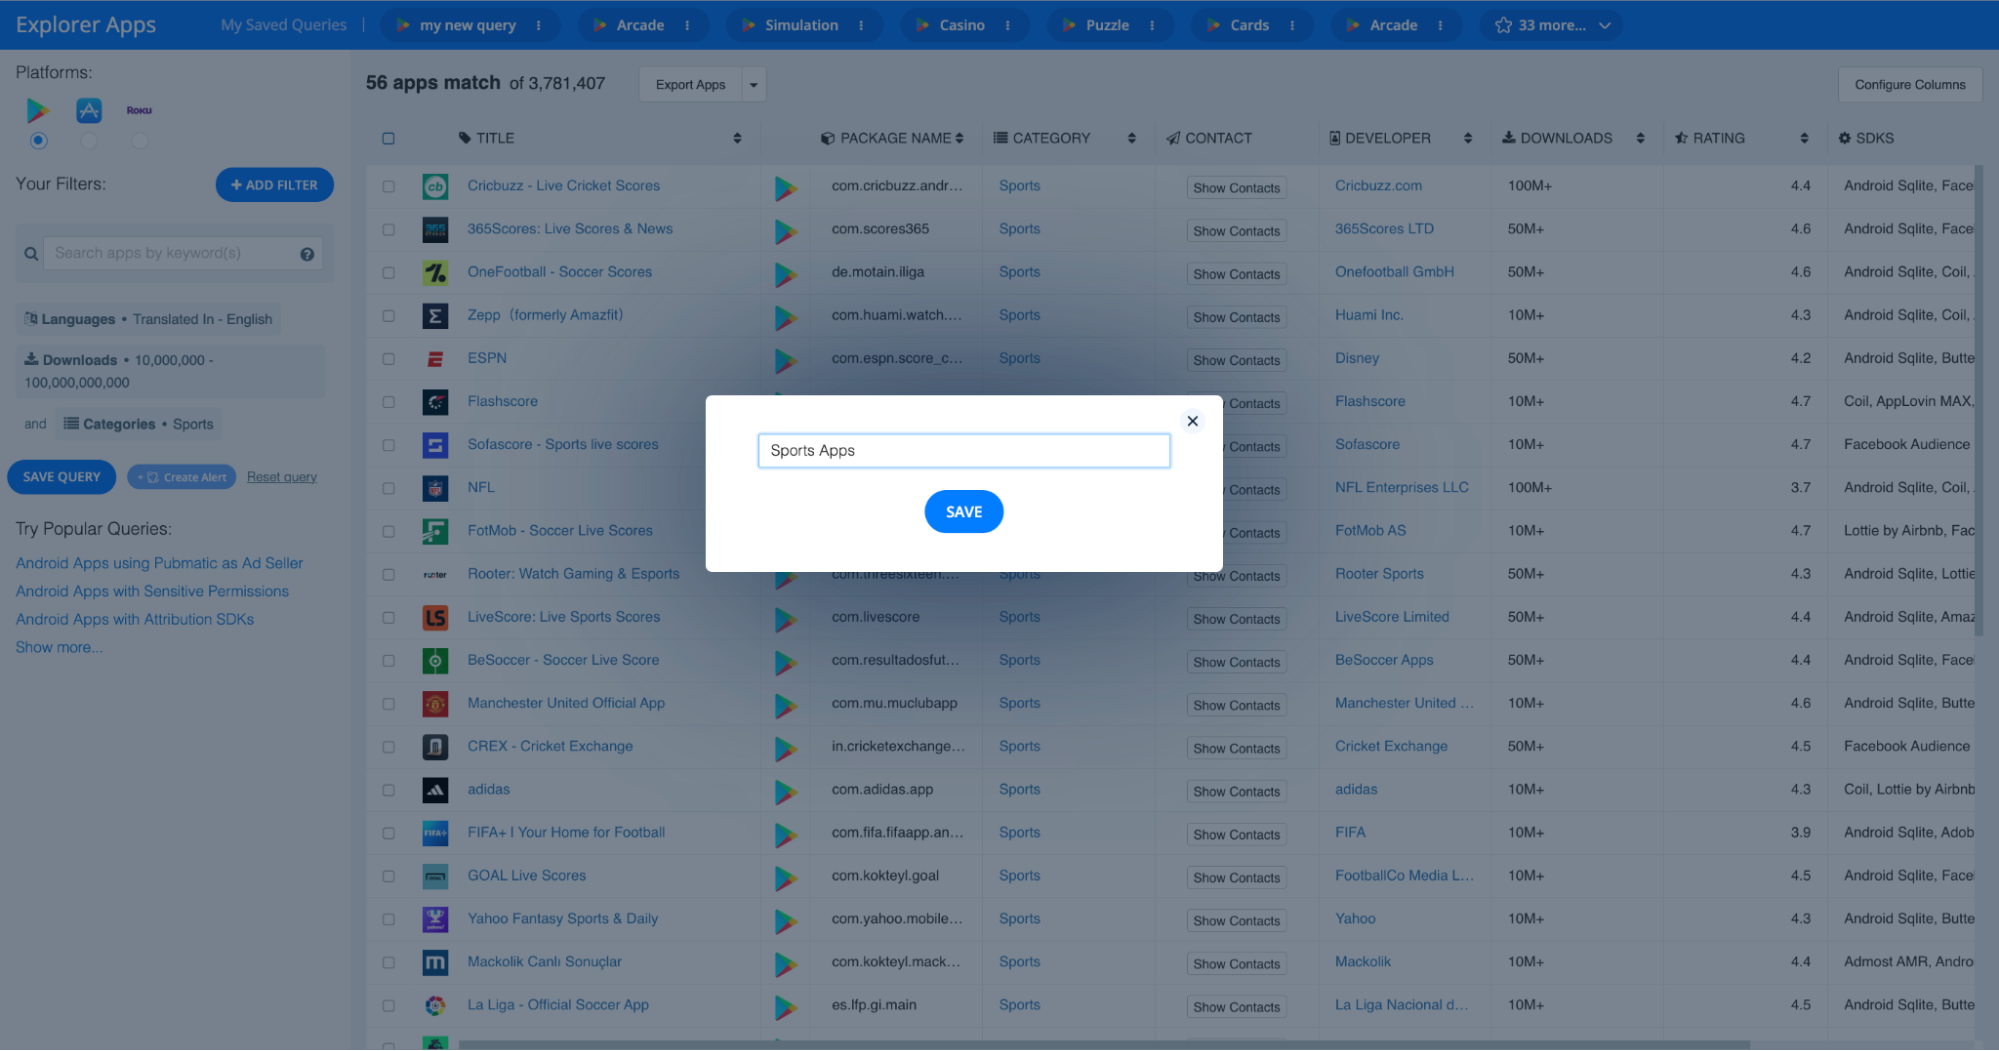Open the Cricbuzz app icon
1999x1051 pixels.
[x=435, y=186]
